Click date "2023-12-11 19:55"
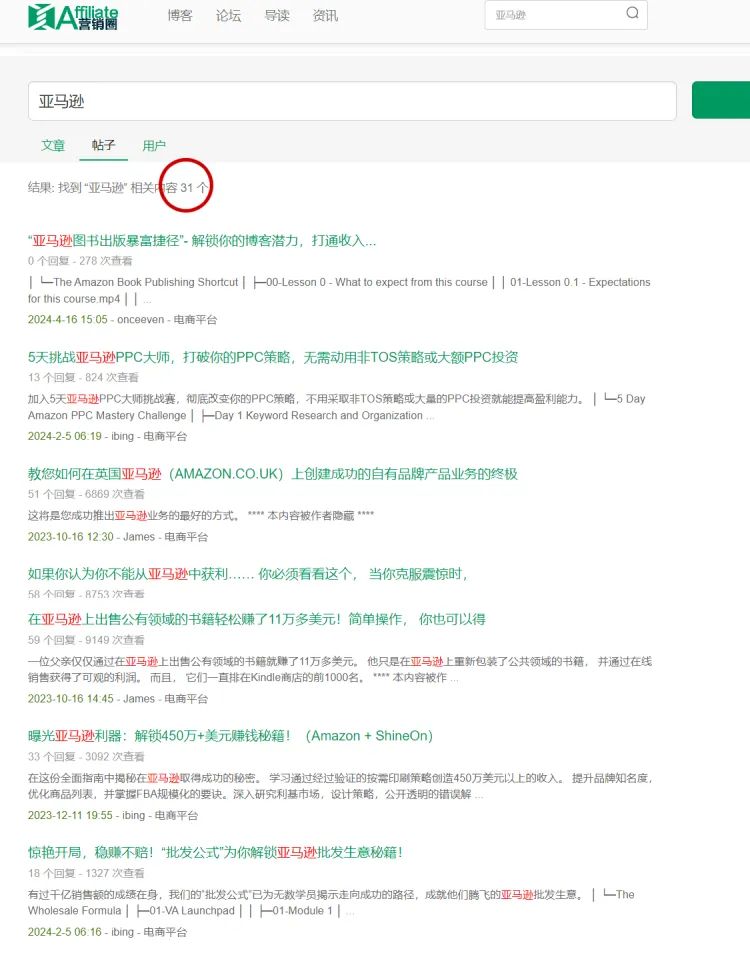The width and height of the screenshot is (750, 955). (x=70, y=815)
